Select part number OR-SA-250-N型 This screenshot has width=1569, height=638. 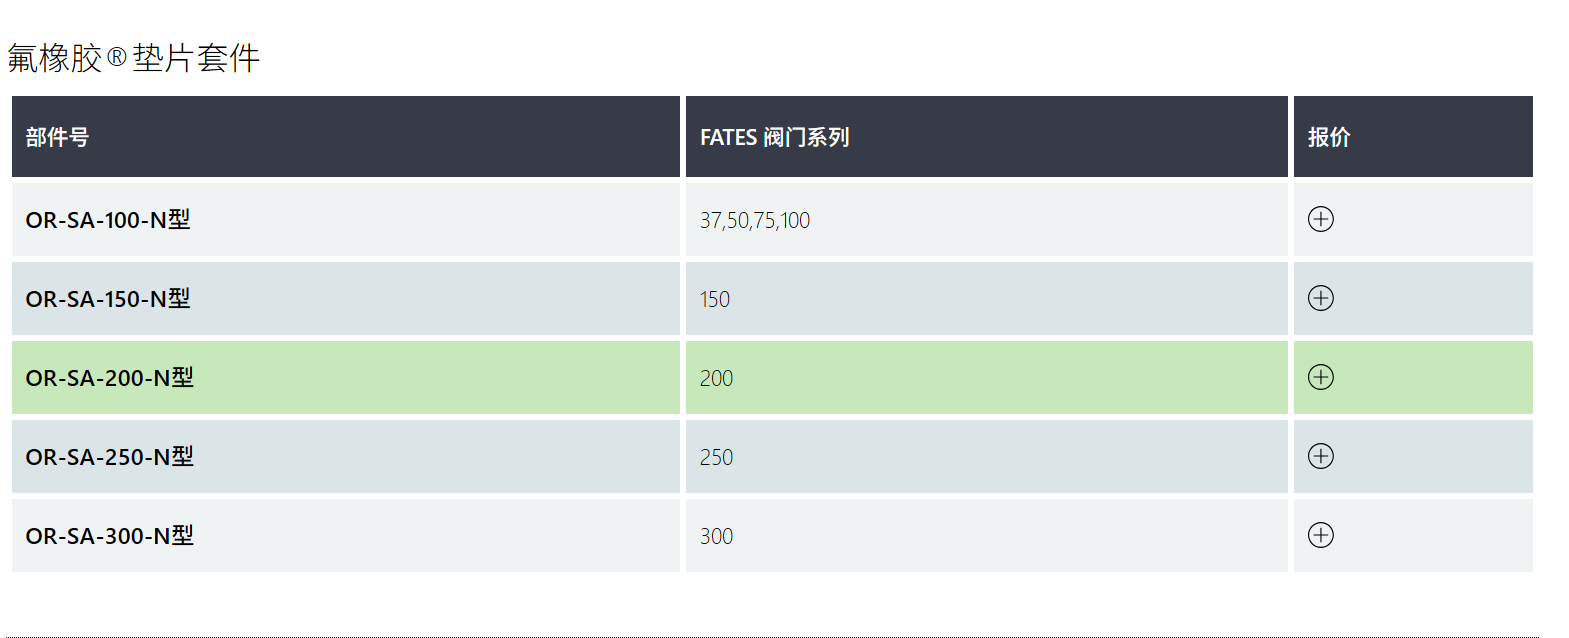(110, 457)
